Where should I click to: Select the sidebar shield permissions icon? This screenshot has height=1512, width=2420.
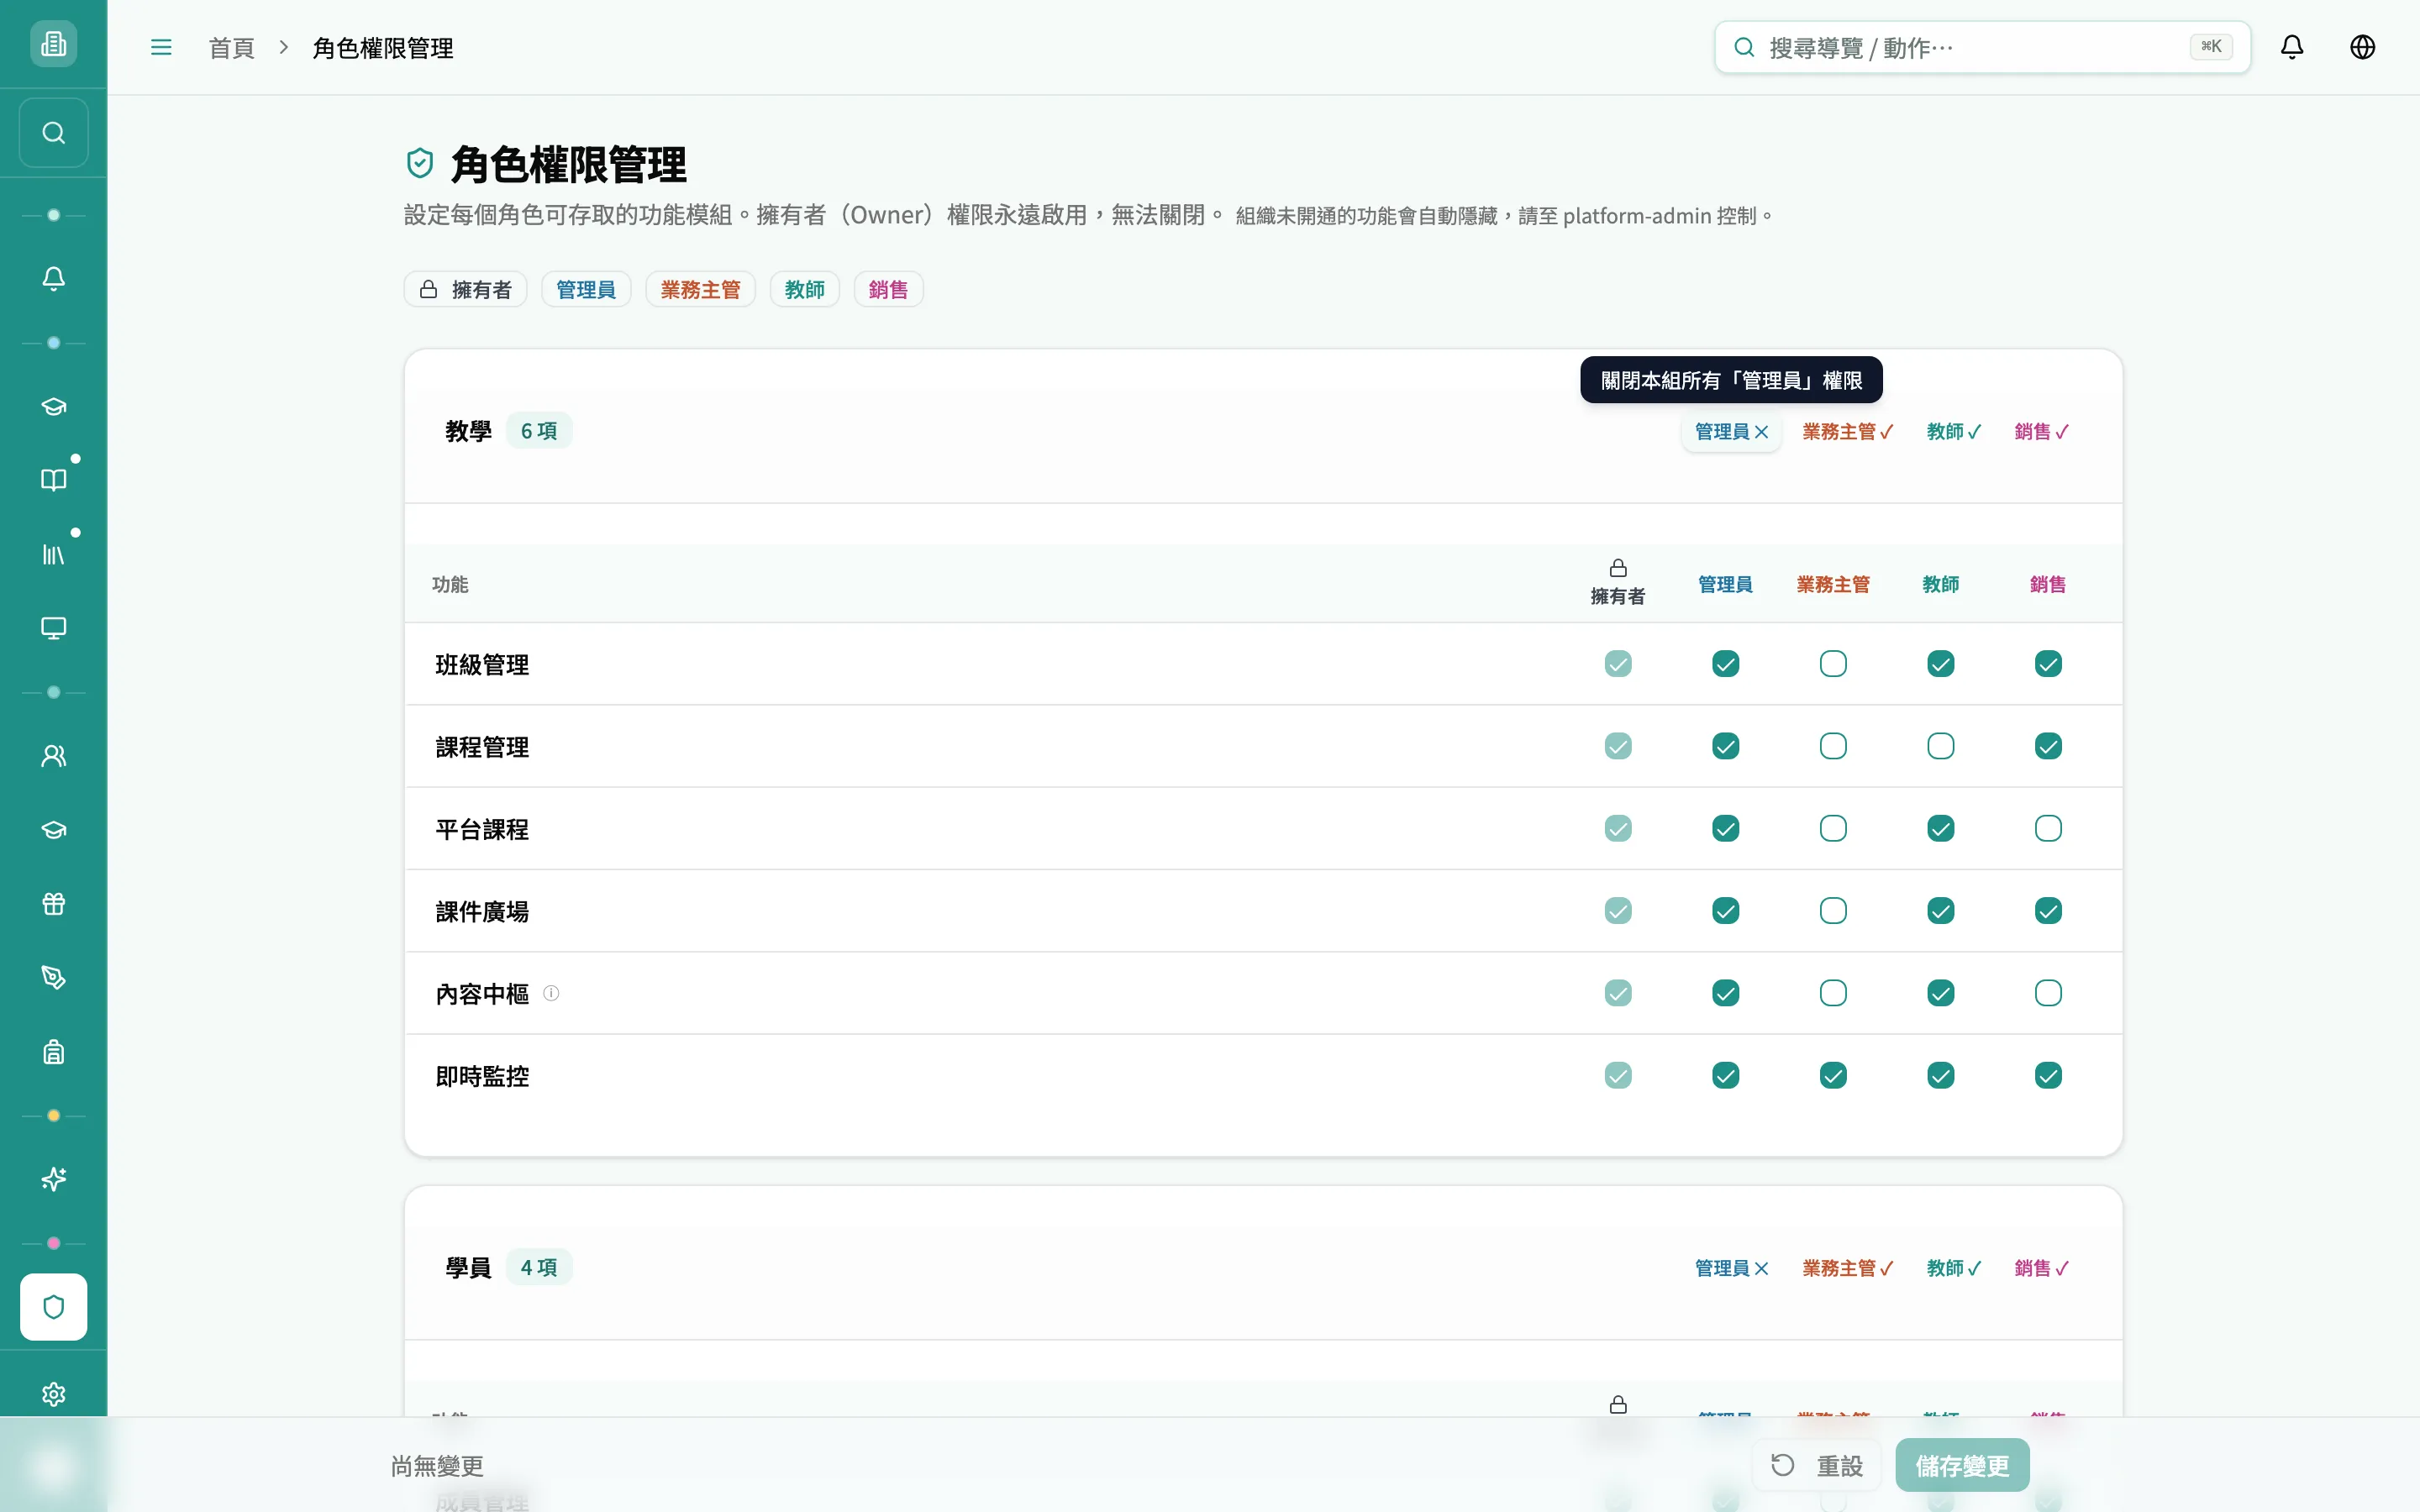[x=54, y=1307]
